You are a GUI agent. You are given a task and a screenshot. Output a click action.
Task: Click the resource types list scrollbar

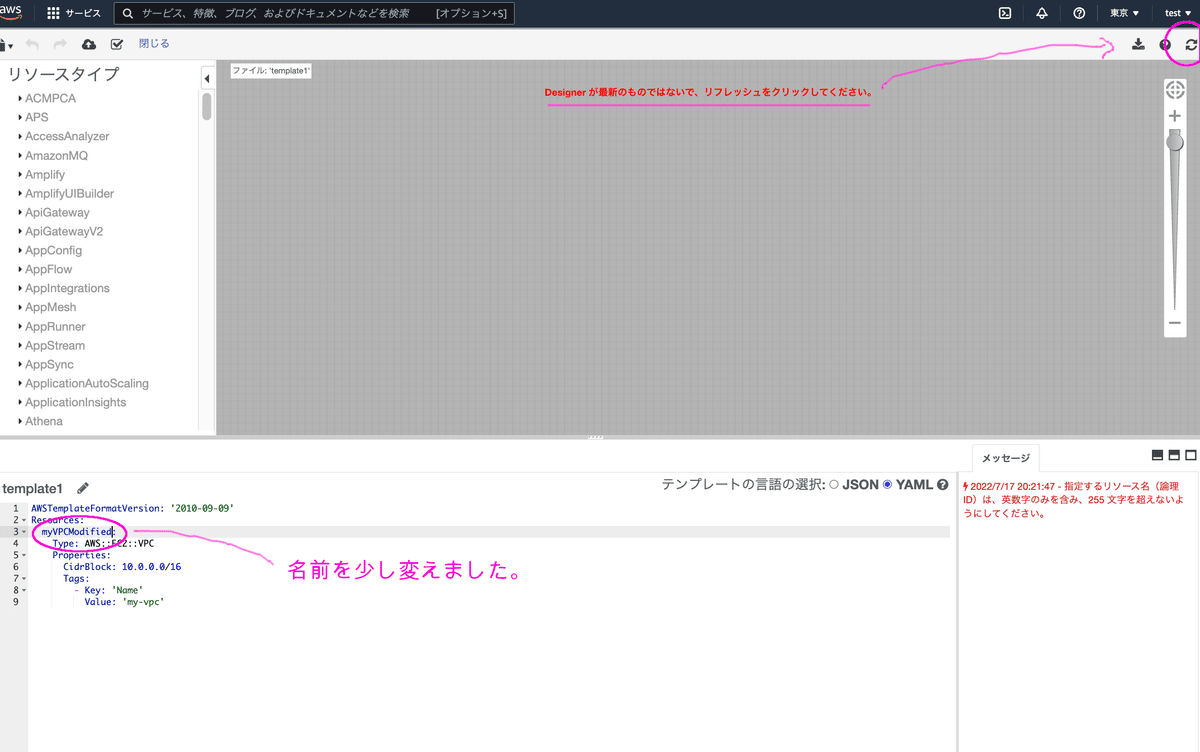point(206,106)
